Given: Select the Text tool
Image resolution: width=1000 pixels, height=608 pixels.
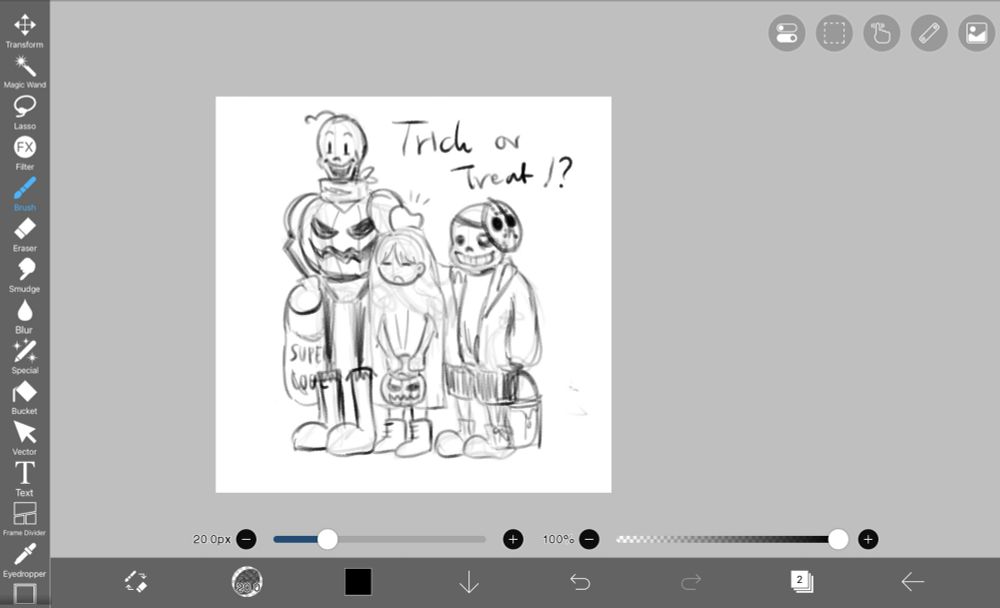Looking at the screenshot, I should pos(24,479).
